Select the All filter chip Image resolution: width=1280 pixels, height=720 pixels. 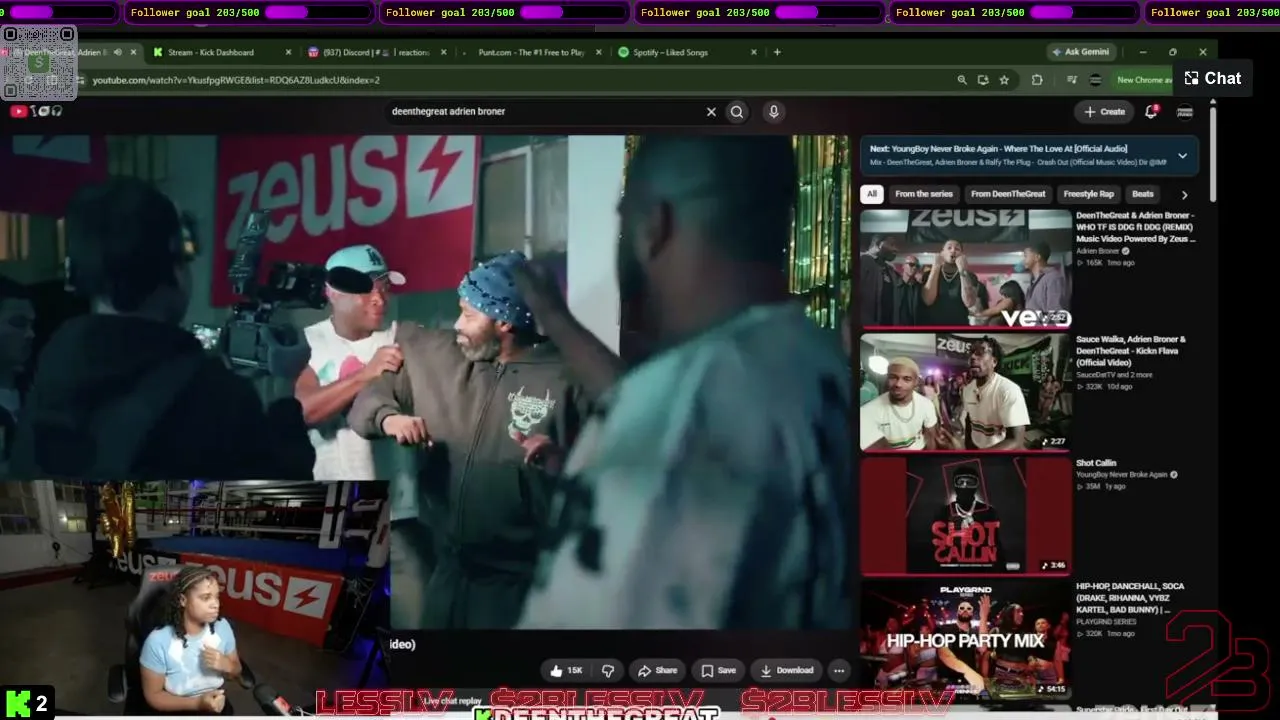pyautogui.click(x=872, y=194)
